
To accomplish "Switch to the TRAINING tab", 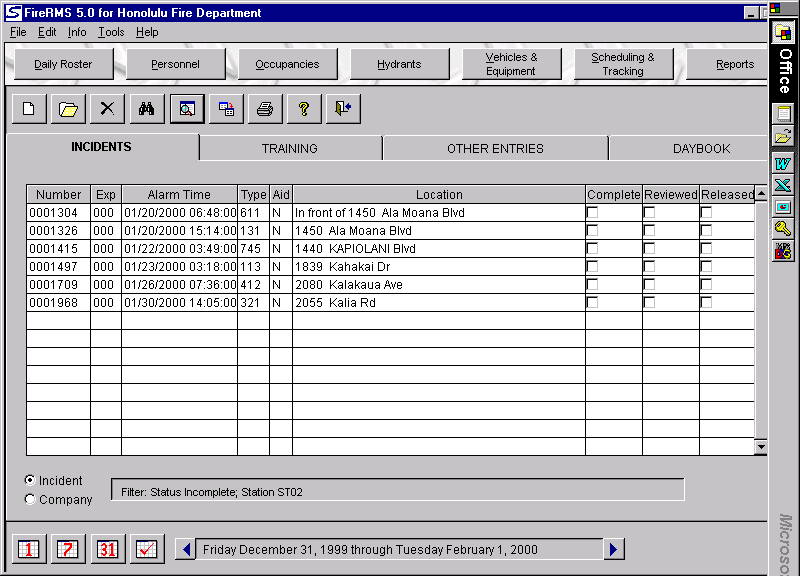I will 290,148.
